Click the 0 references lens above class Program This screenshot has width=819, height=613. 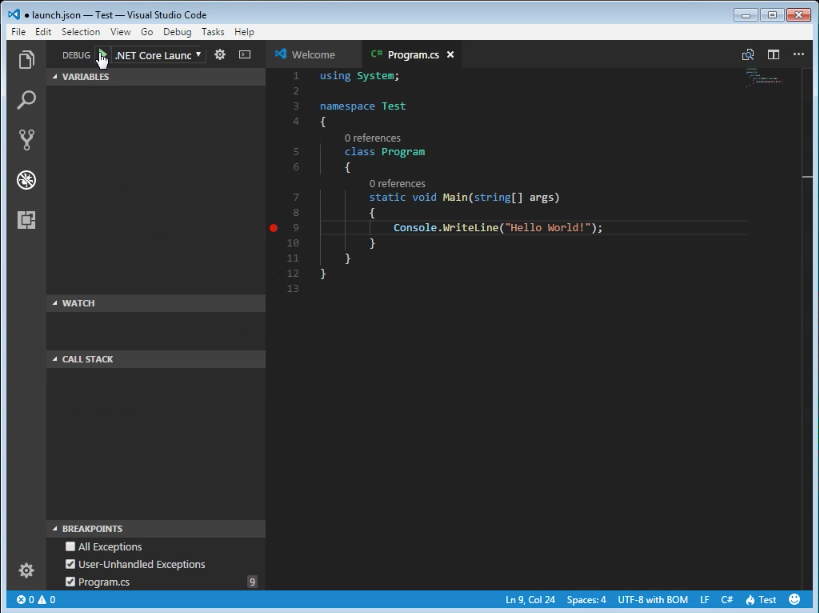pos(372,138)
